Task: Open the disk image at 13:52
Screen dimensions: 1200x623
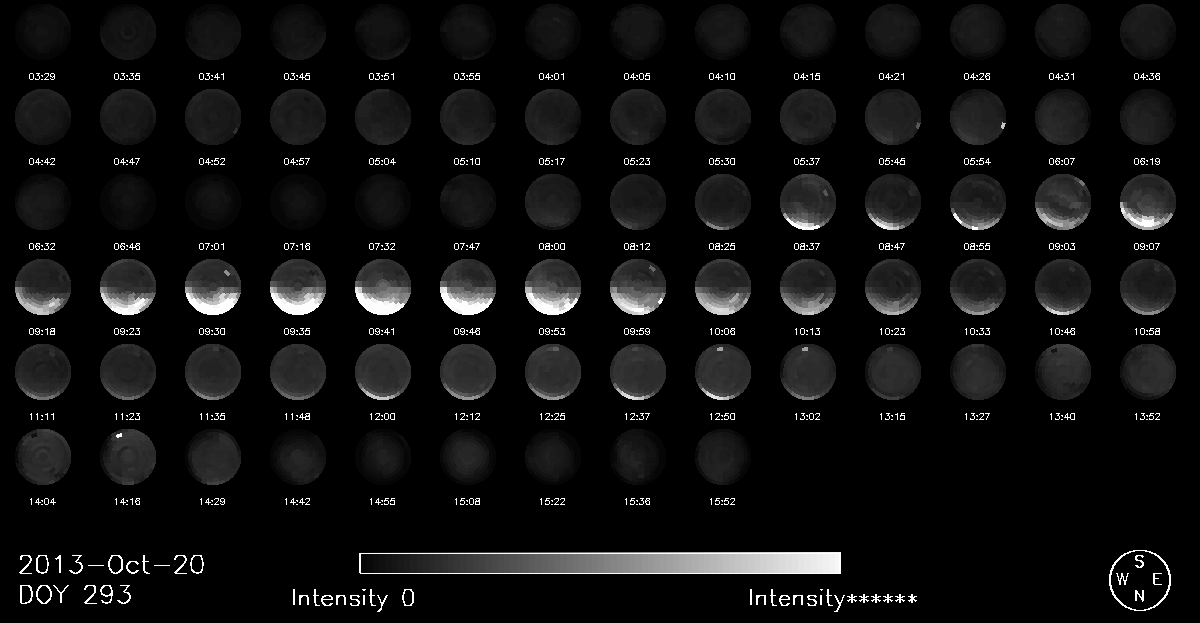Action: click(x=1147, y=373)
